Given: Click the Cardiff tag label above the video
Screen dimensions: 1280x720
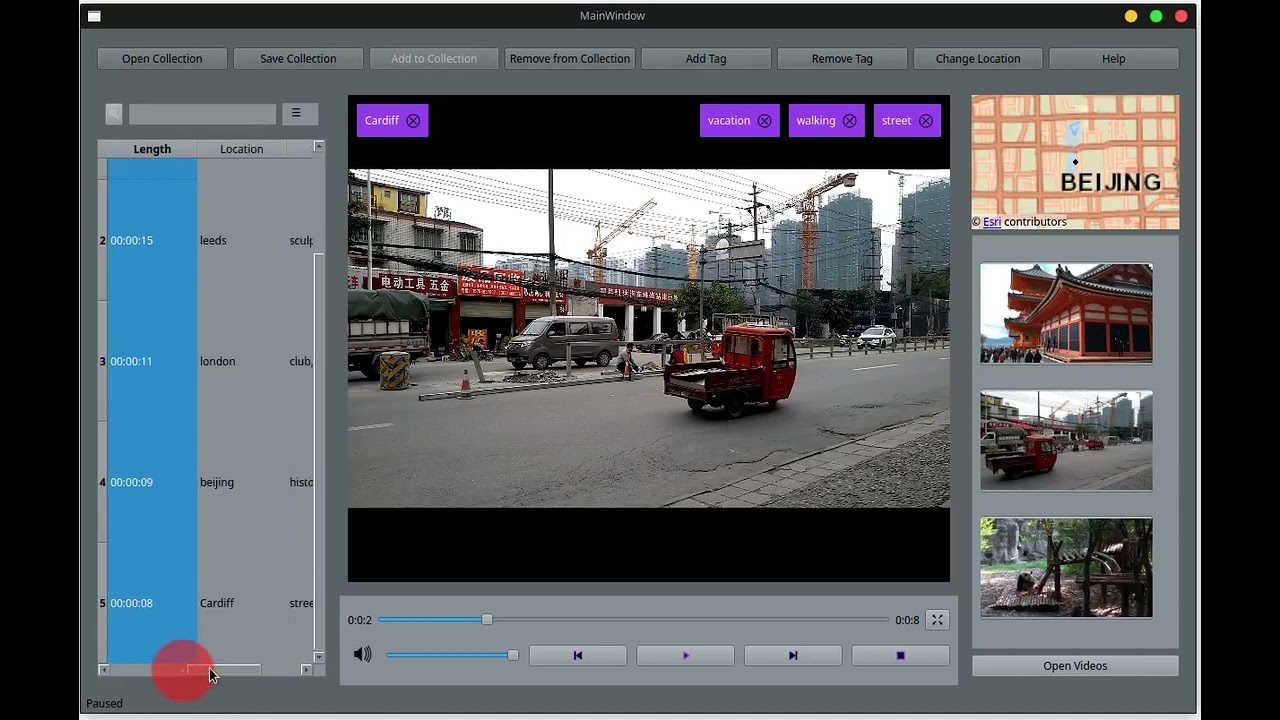Looking at the screenshot, I should click(382, 121).
